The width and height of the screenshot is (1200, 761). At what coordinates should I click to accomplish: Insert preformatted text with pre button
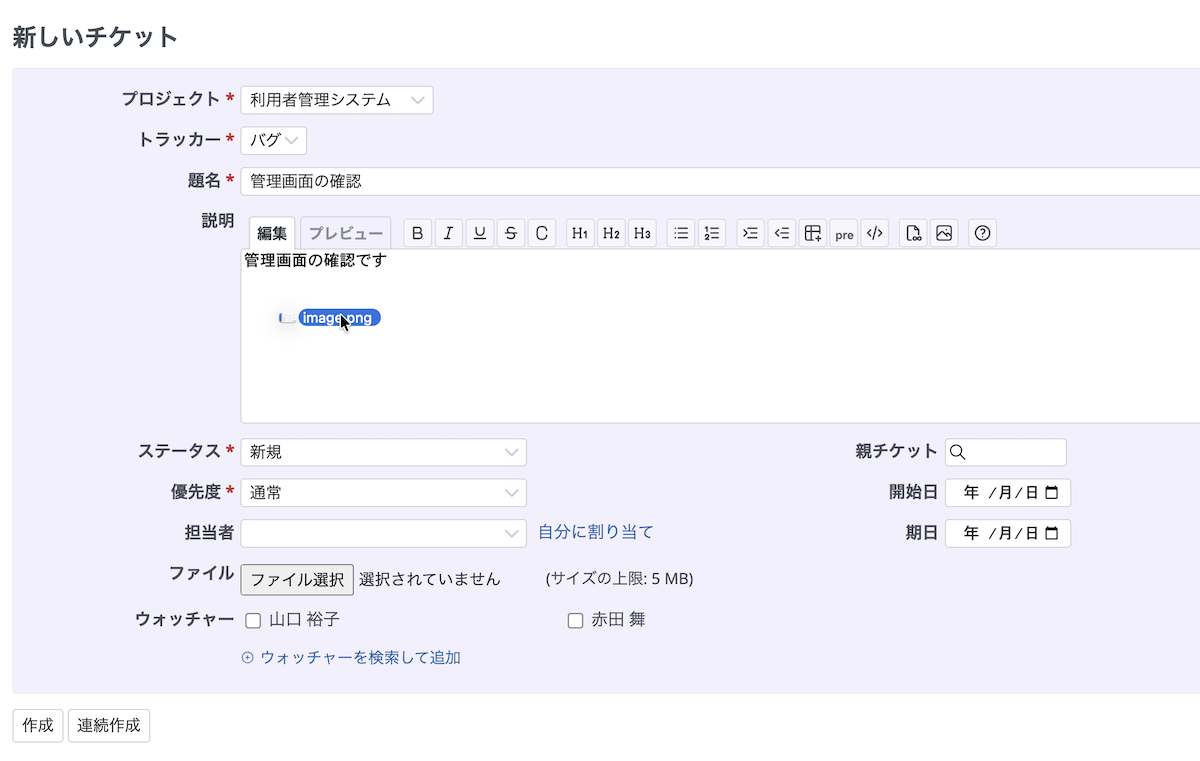pos(844,233)
